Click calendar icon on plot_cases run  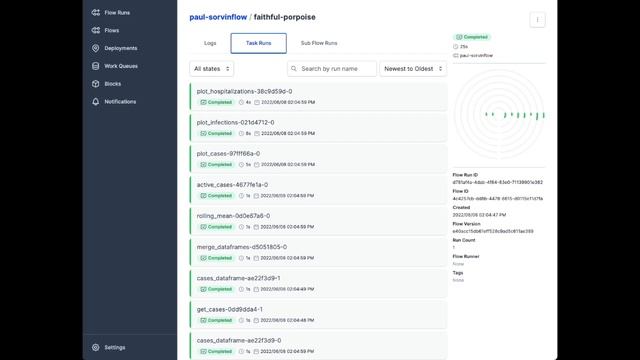point(257,164)
